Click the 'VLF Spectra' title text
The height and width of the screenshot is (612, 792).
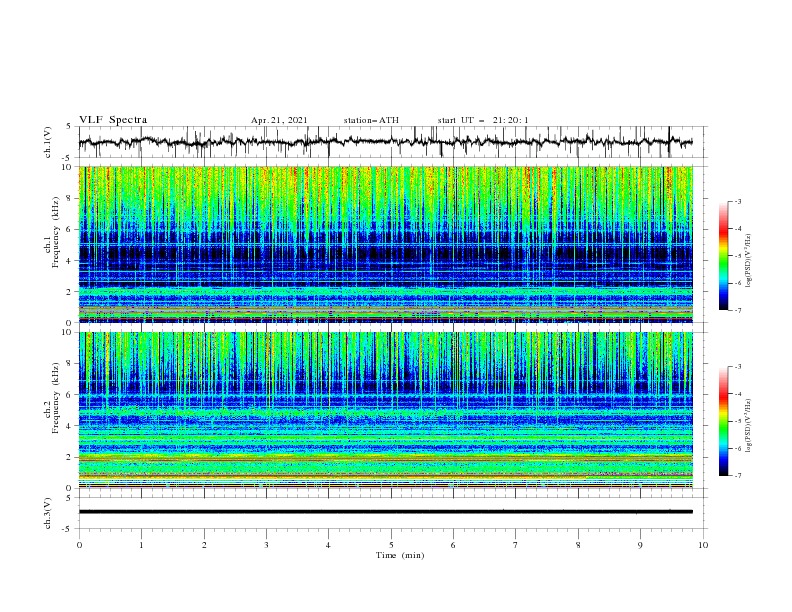[113, 120]
